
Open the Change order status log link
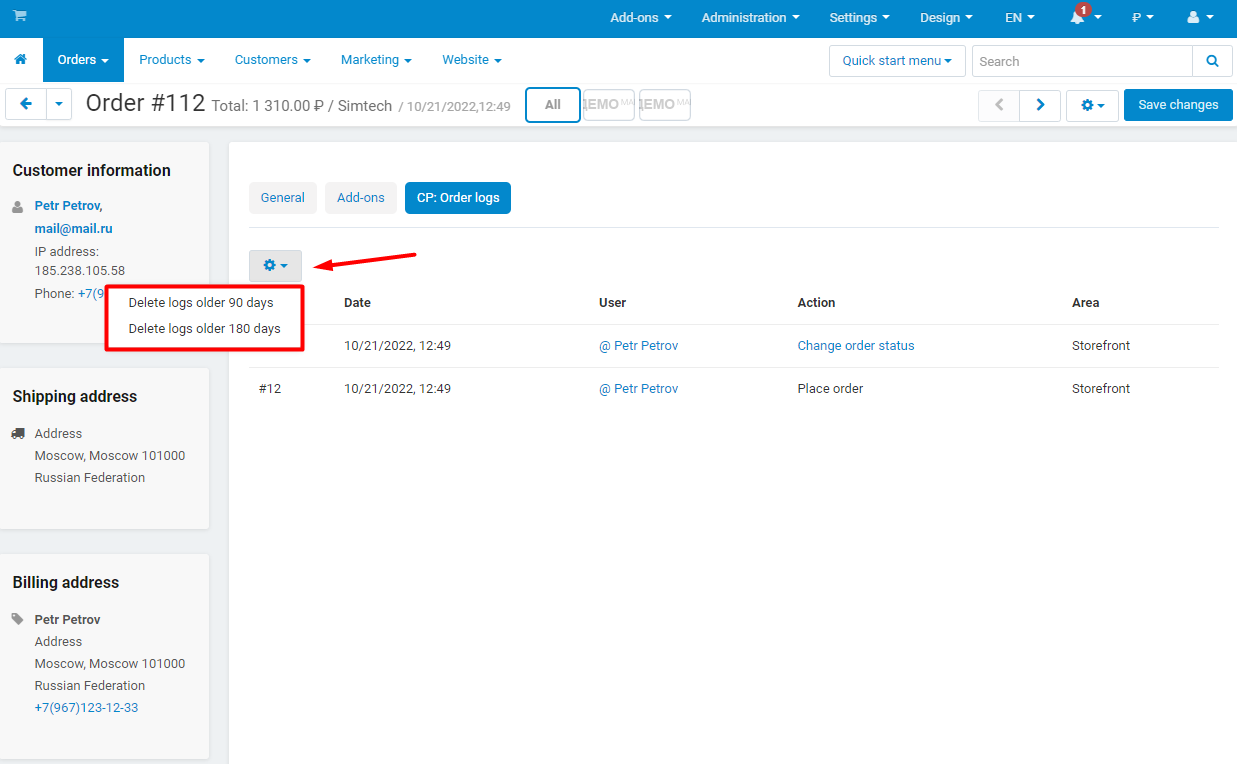tap(856, 346)
